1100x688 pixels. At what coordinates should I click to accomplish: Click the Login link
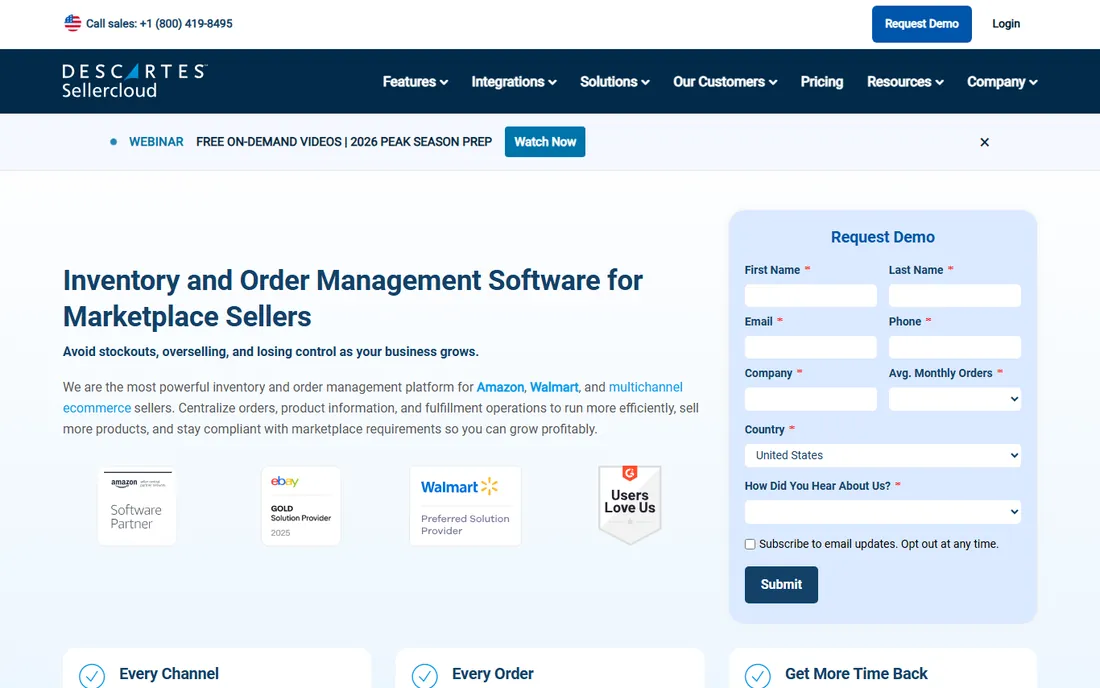click(1006, 24)
